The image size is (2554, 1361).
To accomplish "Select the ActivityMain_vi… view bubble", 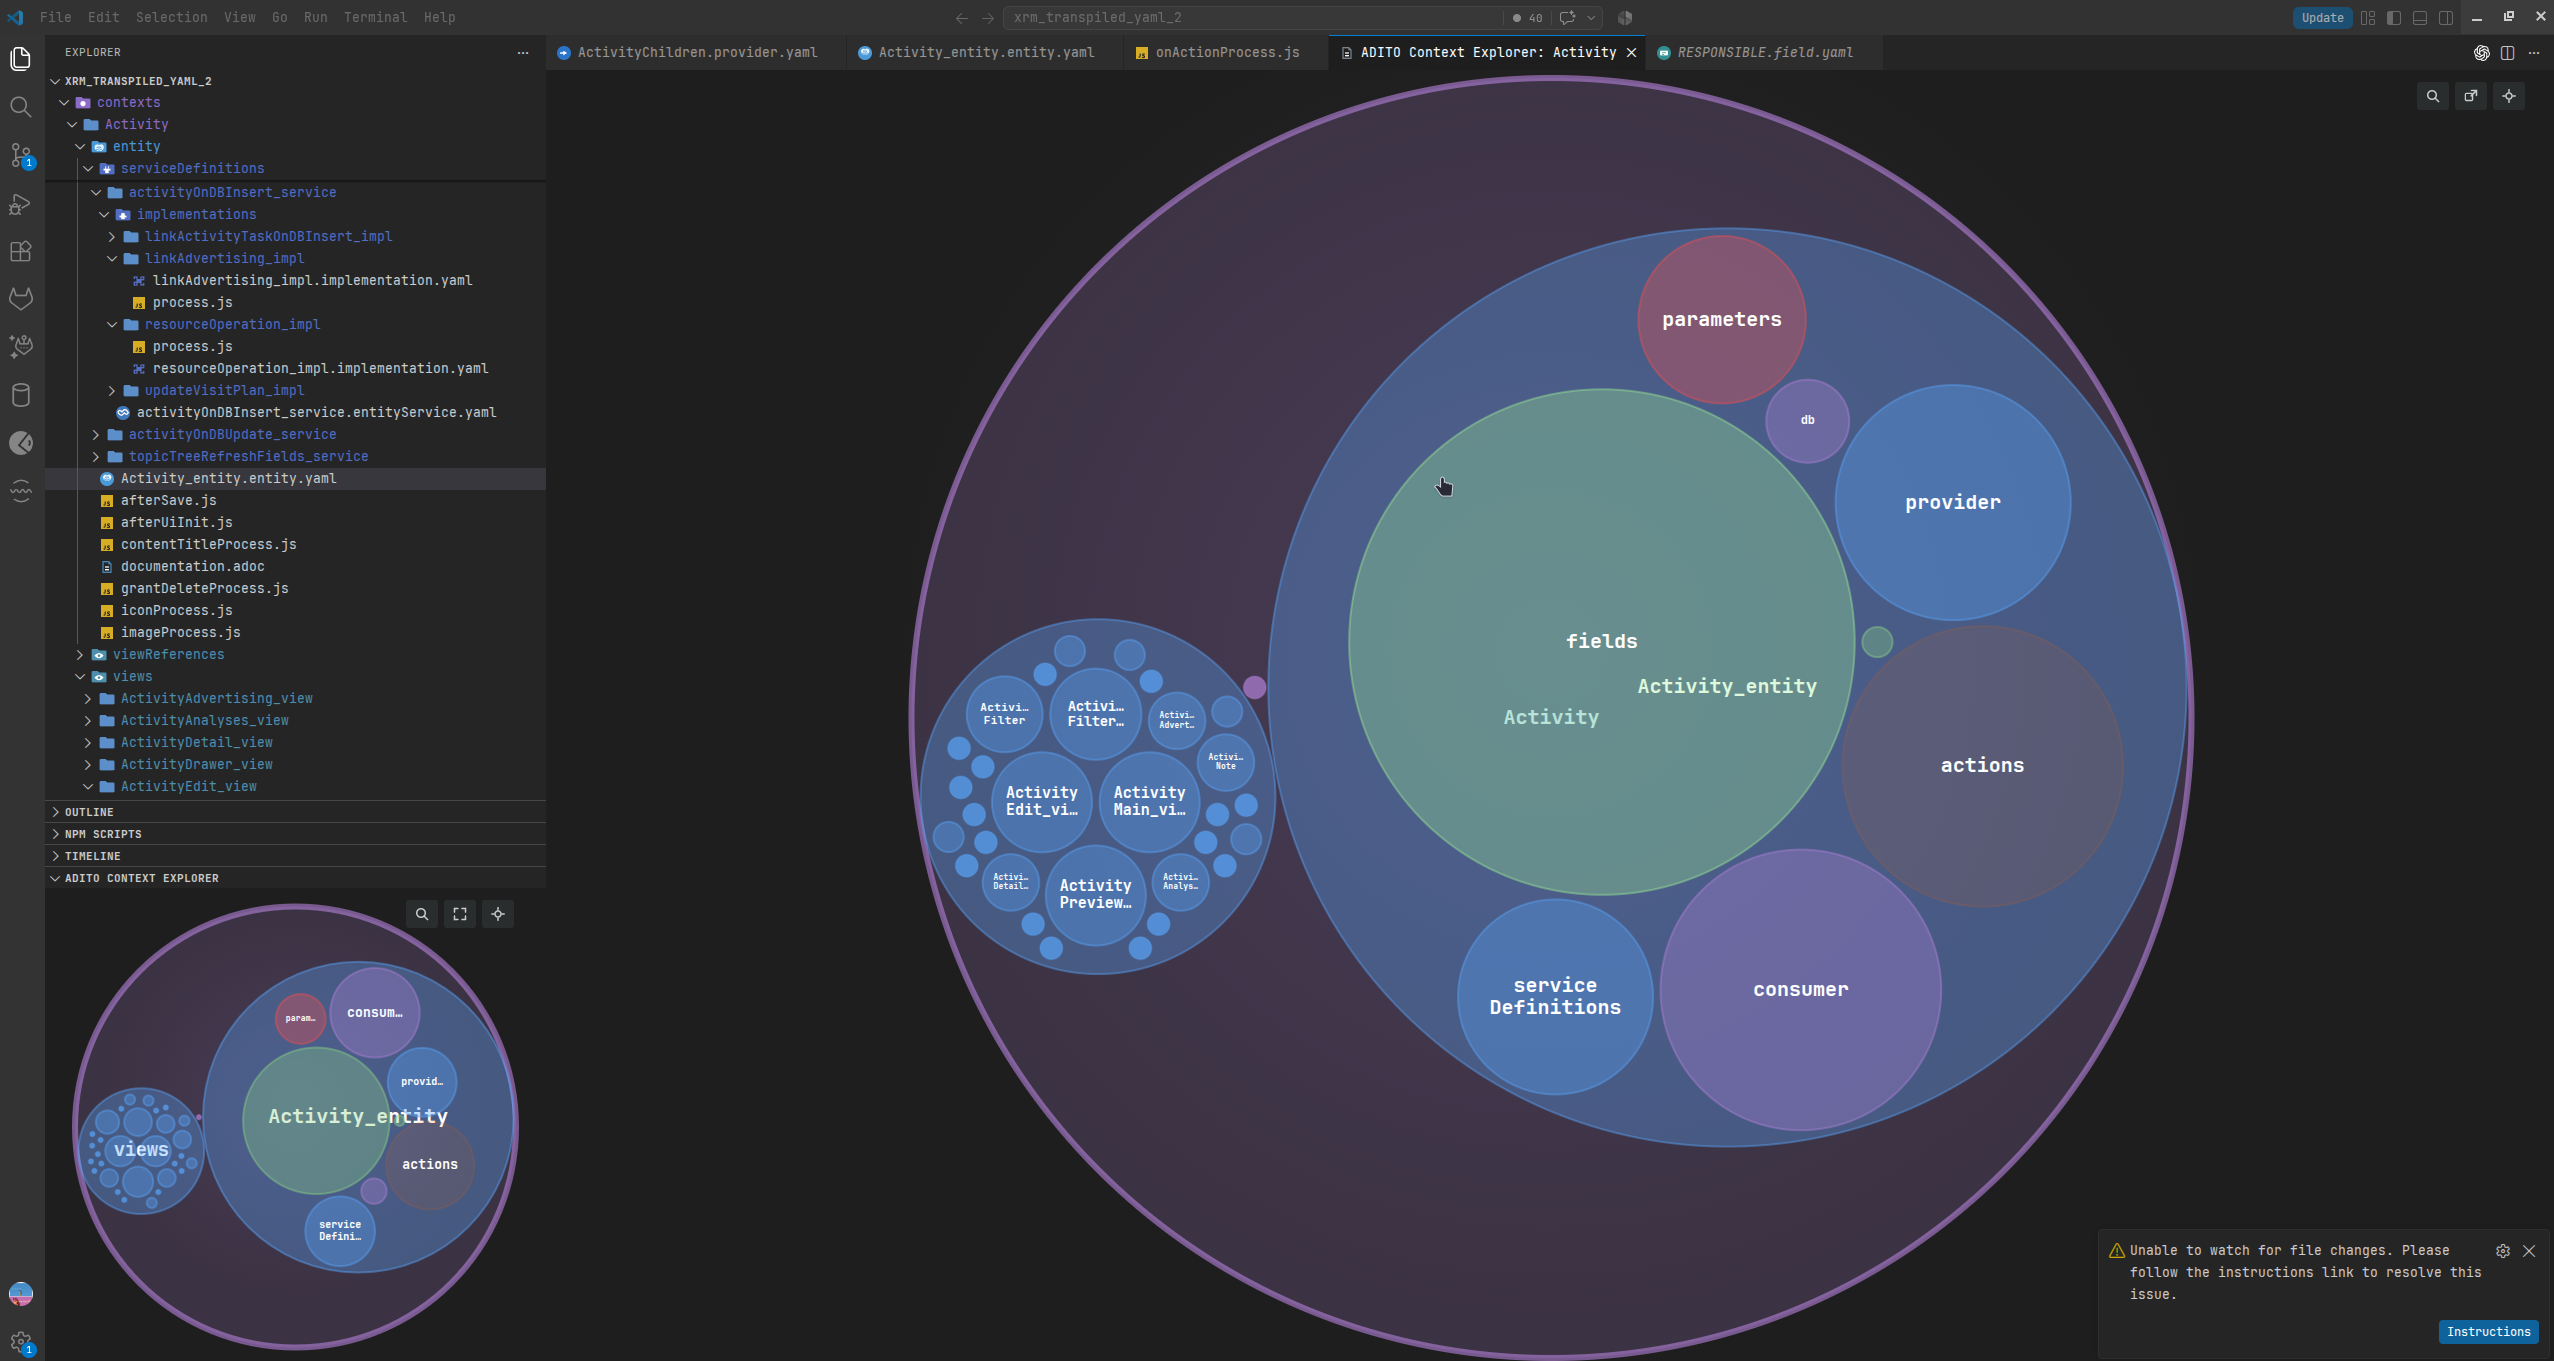I will (x=1149, y=802).
